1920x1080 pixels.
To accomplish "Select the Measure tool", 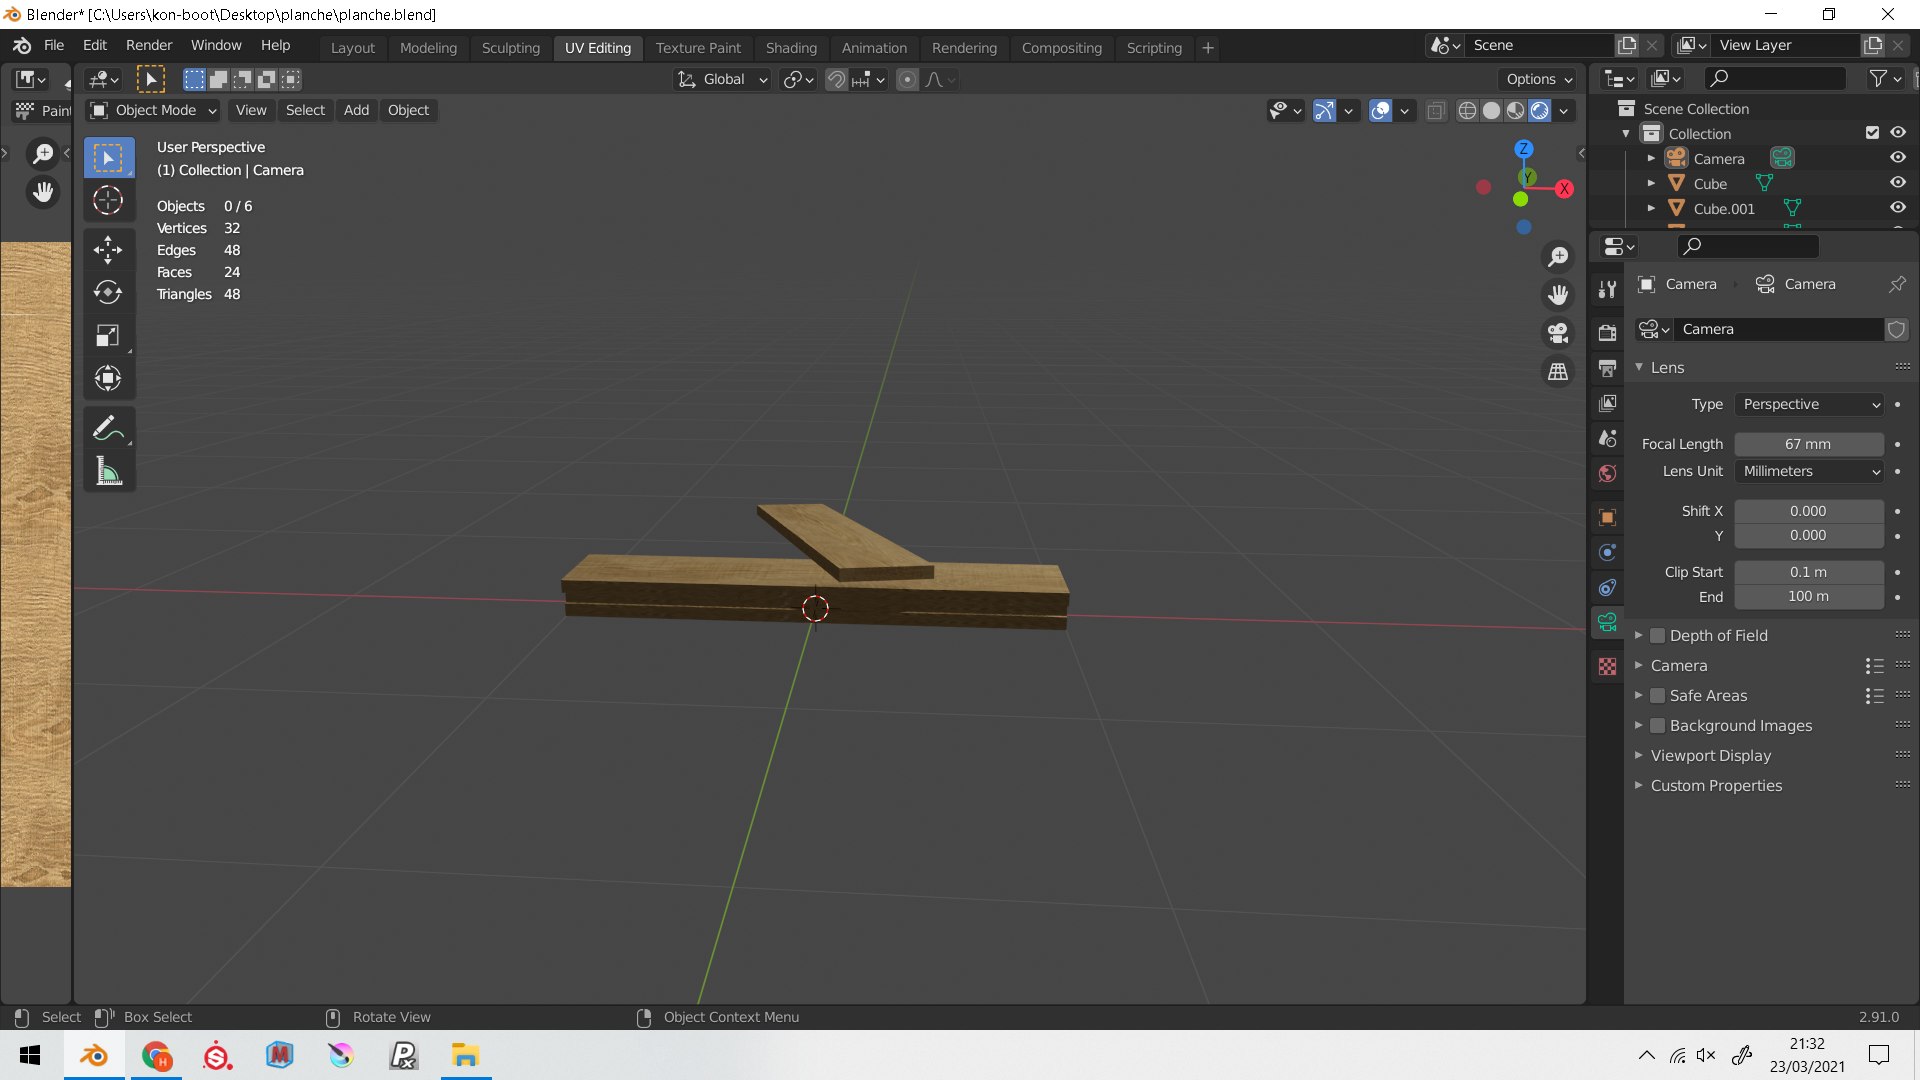I will point(108,471).
